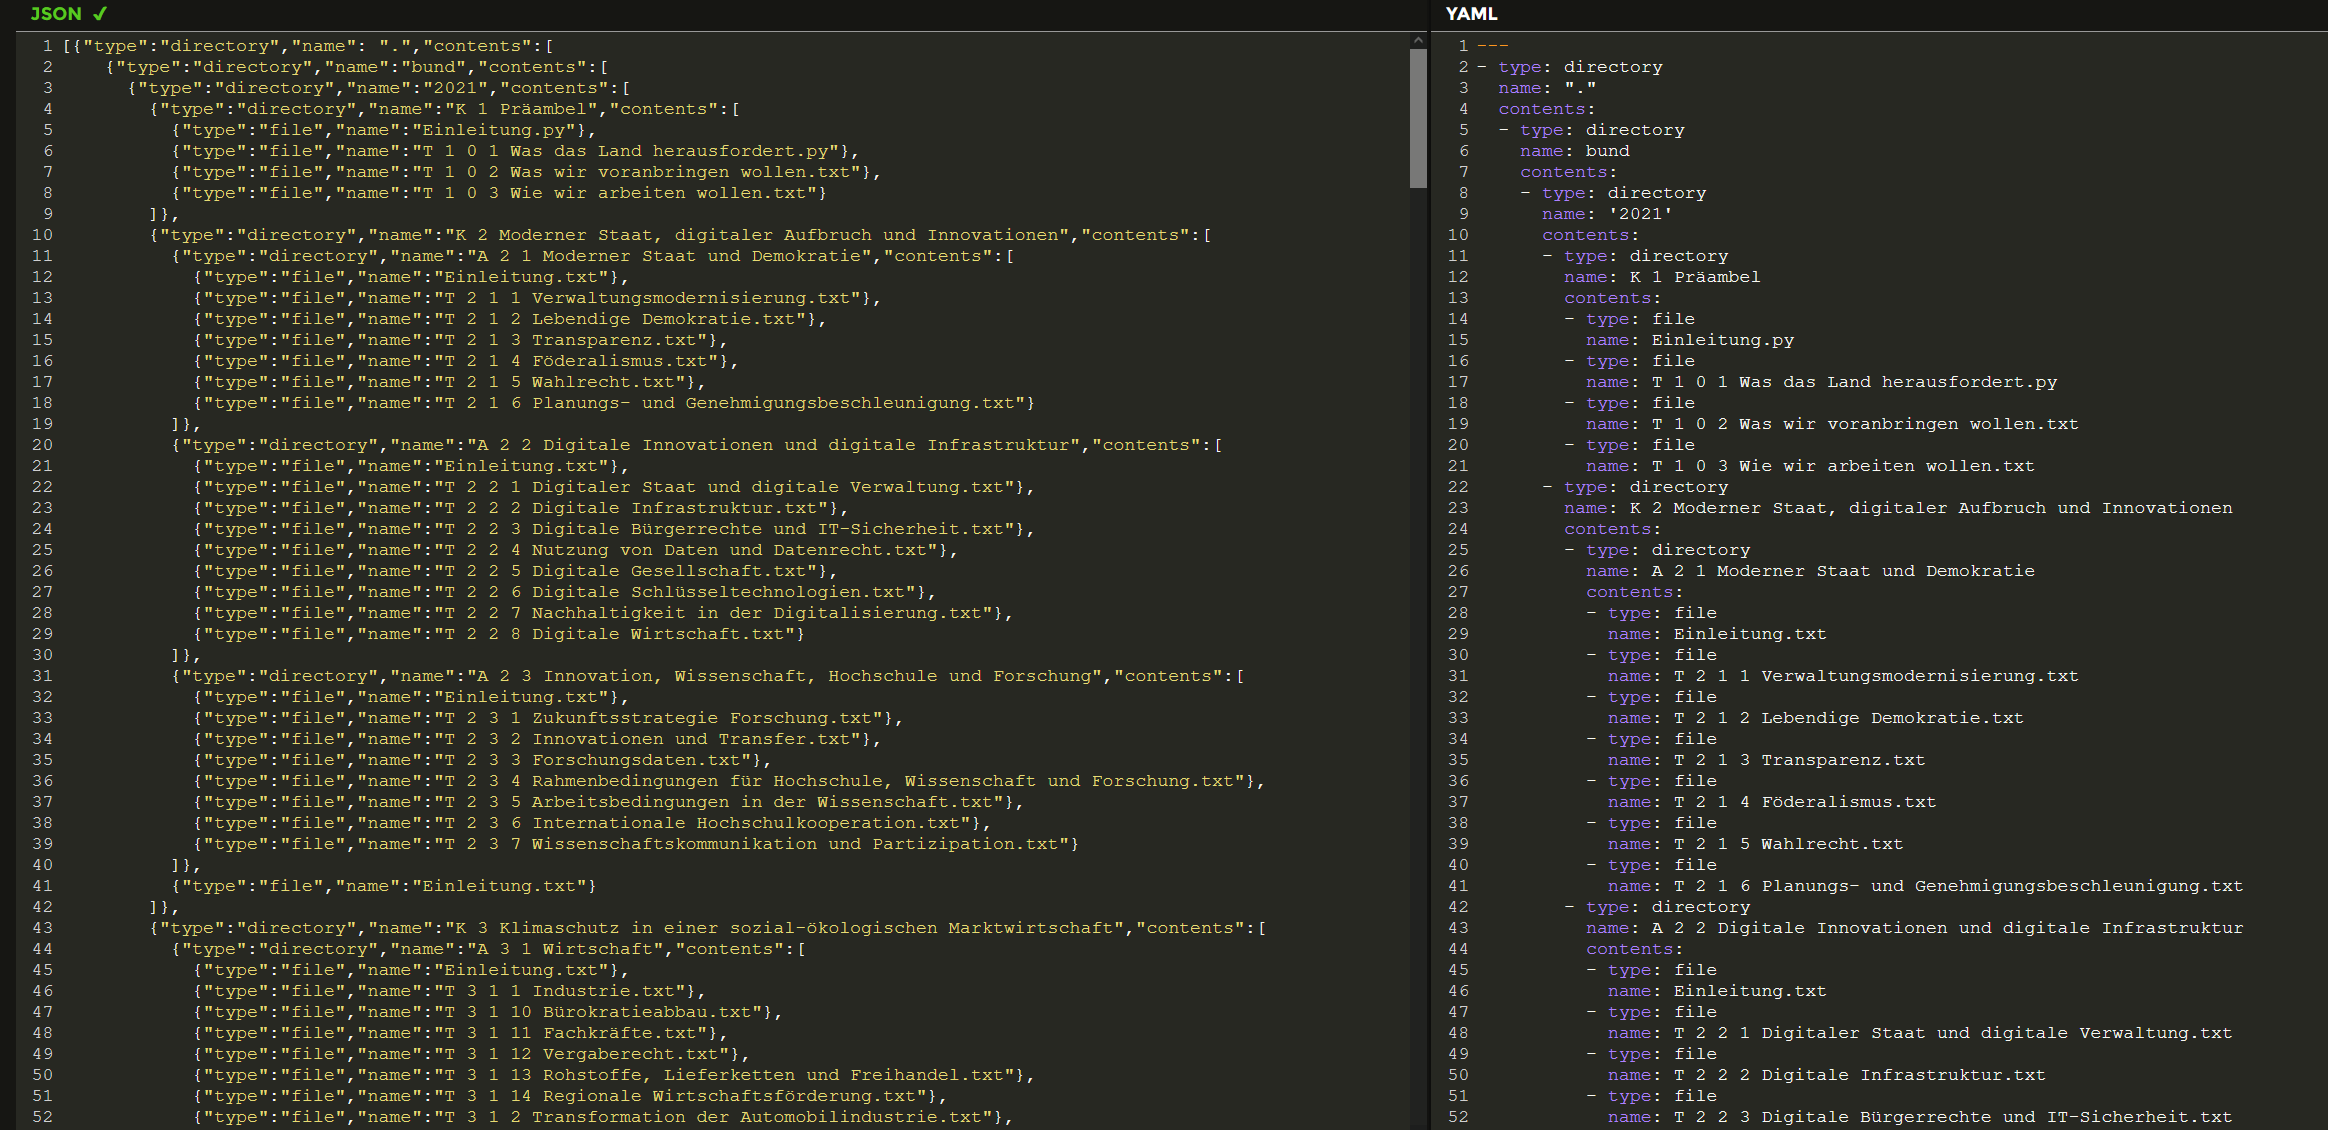
Task: Click the green JSON valid checkmark icon
Action: coord(99,14)
